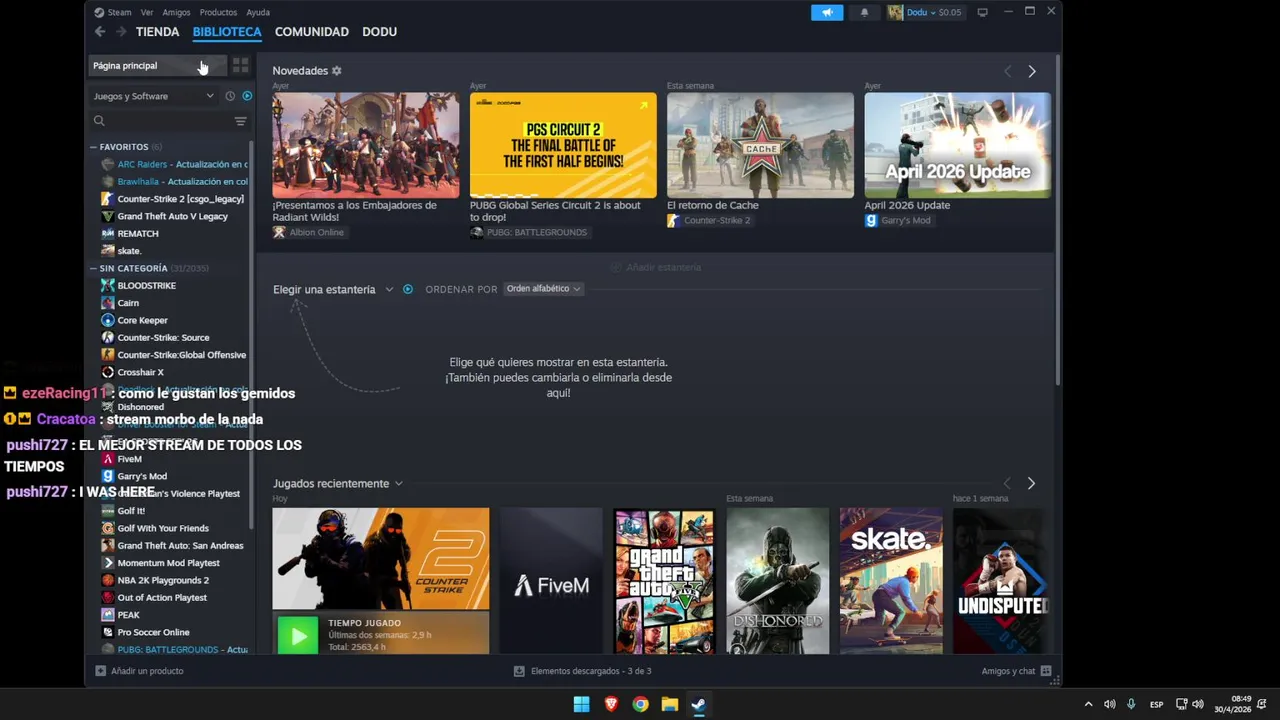1280x720 pixels.
Task: Open the Productos menu
Action: 218,12
